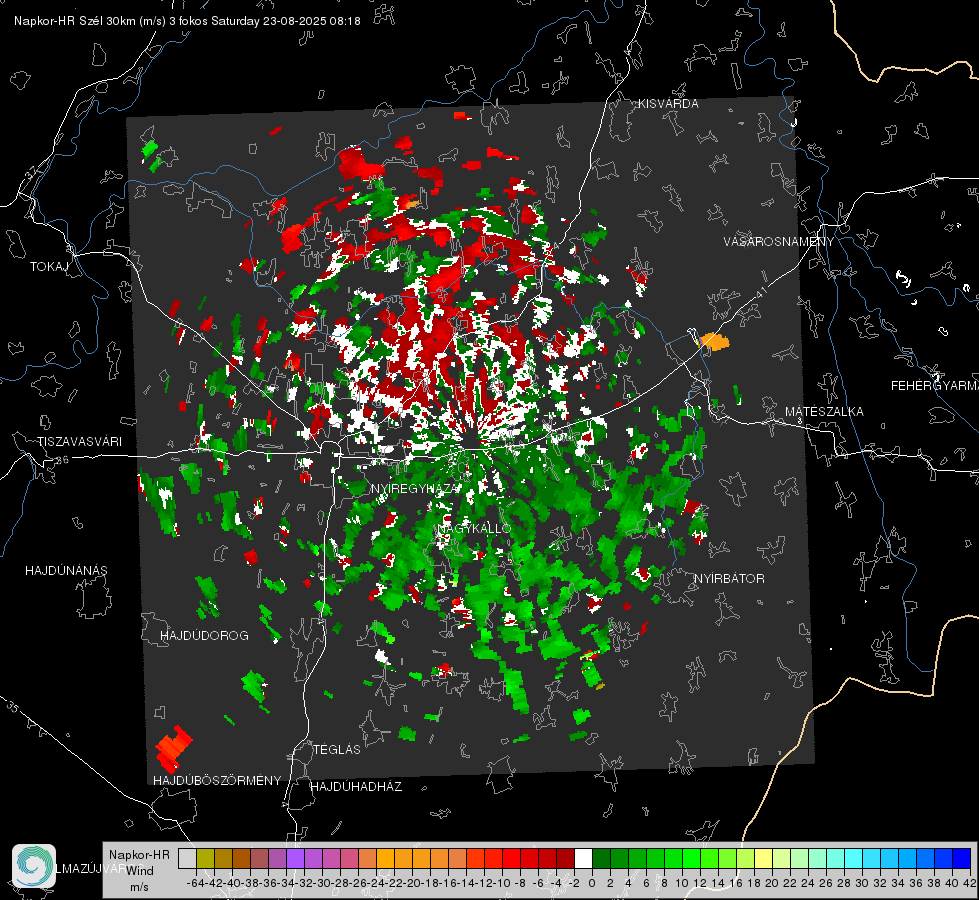The width and height of the screenshot is (979, 900).
Task: Click the road number 41 marker
Action: [760, 293]
